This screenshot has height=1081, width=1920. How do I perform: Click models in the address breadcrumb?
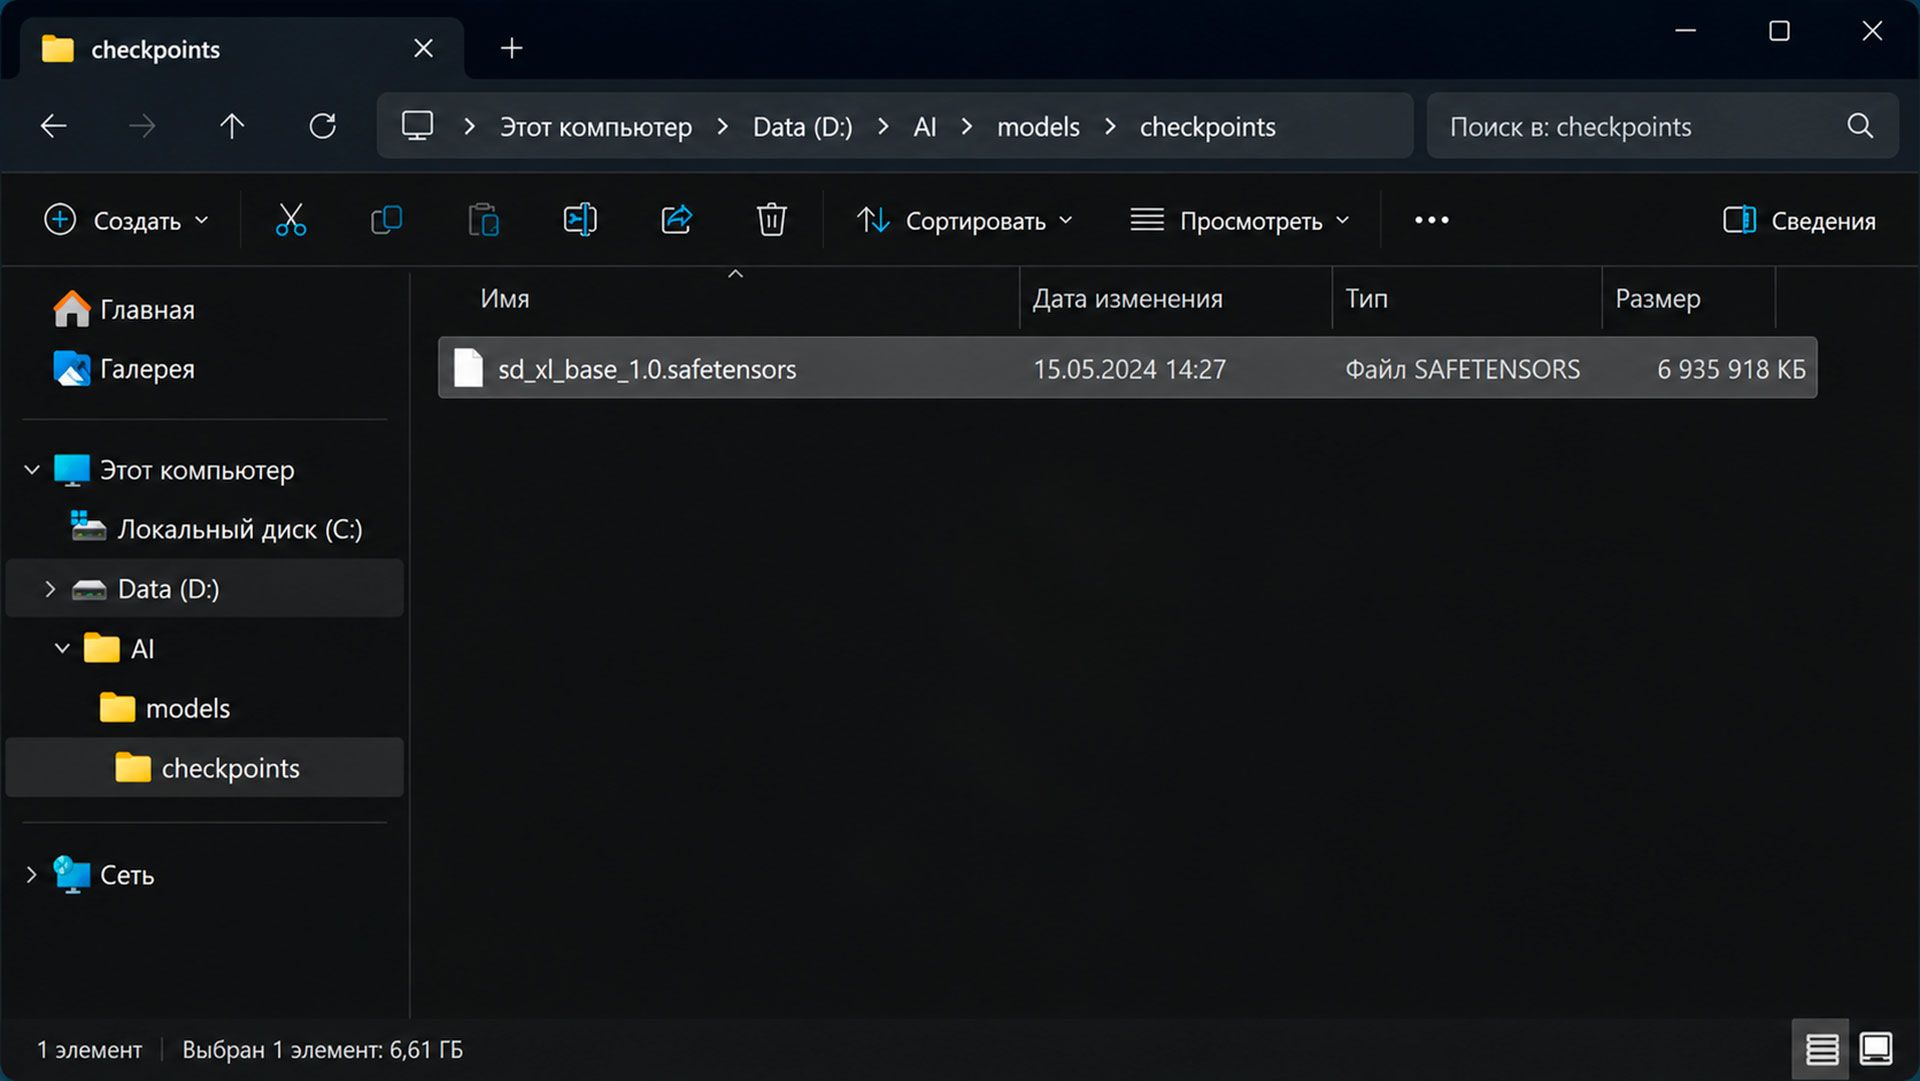coord(1038,127)
